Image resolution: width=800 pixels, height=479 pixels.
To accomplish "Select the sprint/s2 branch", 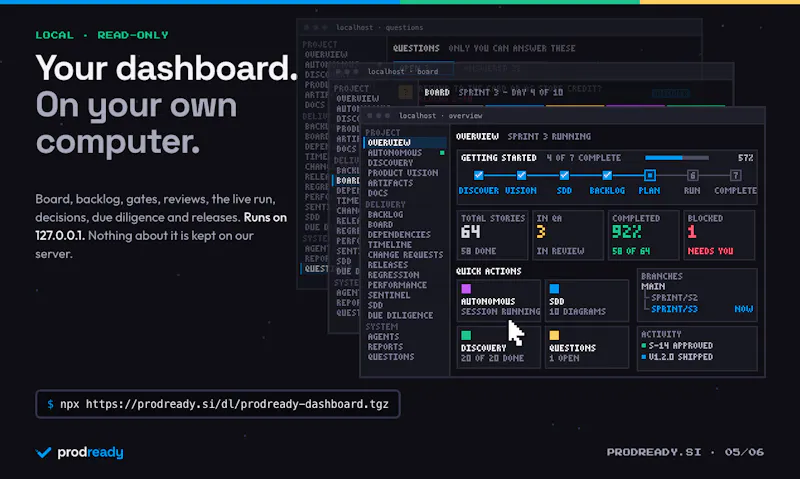I will [674, 297].
